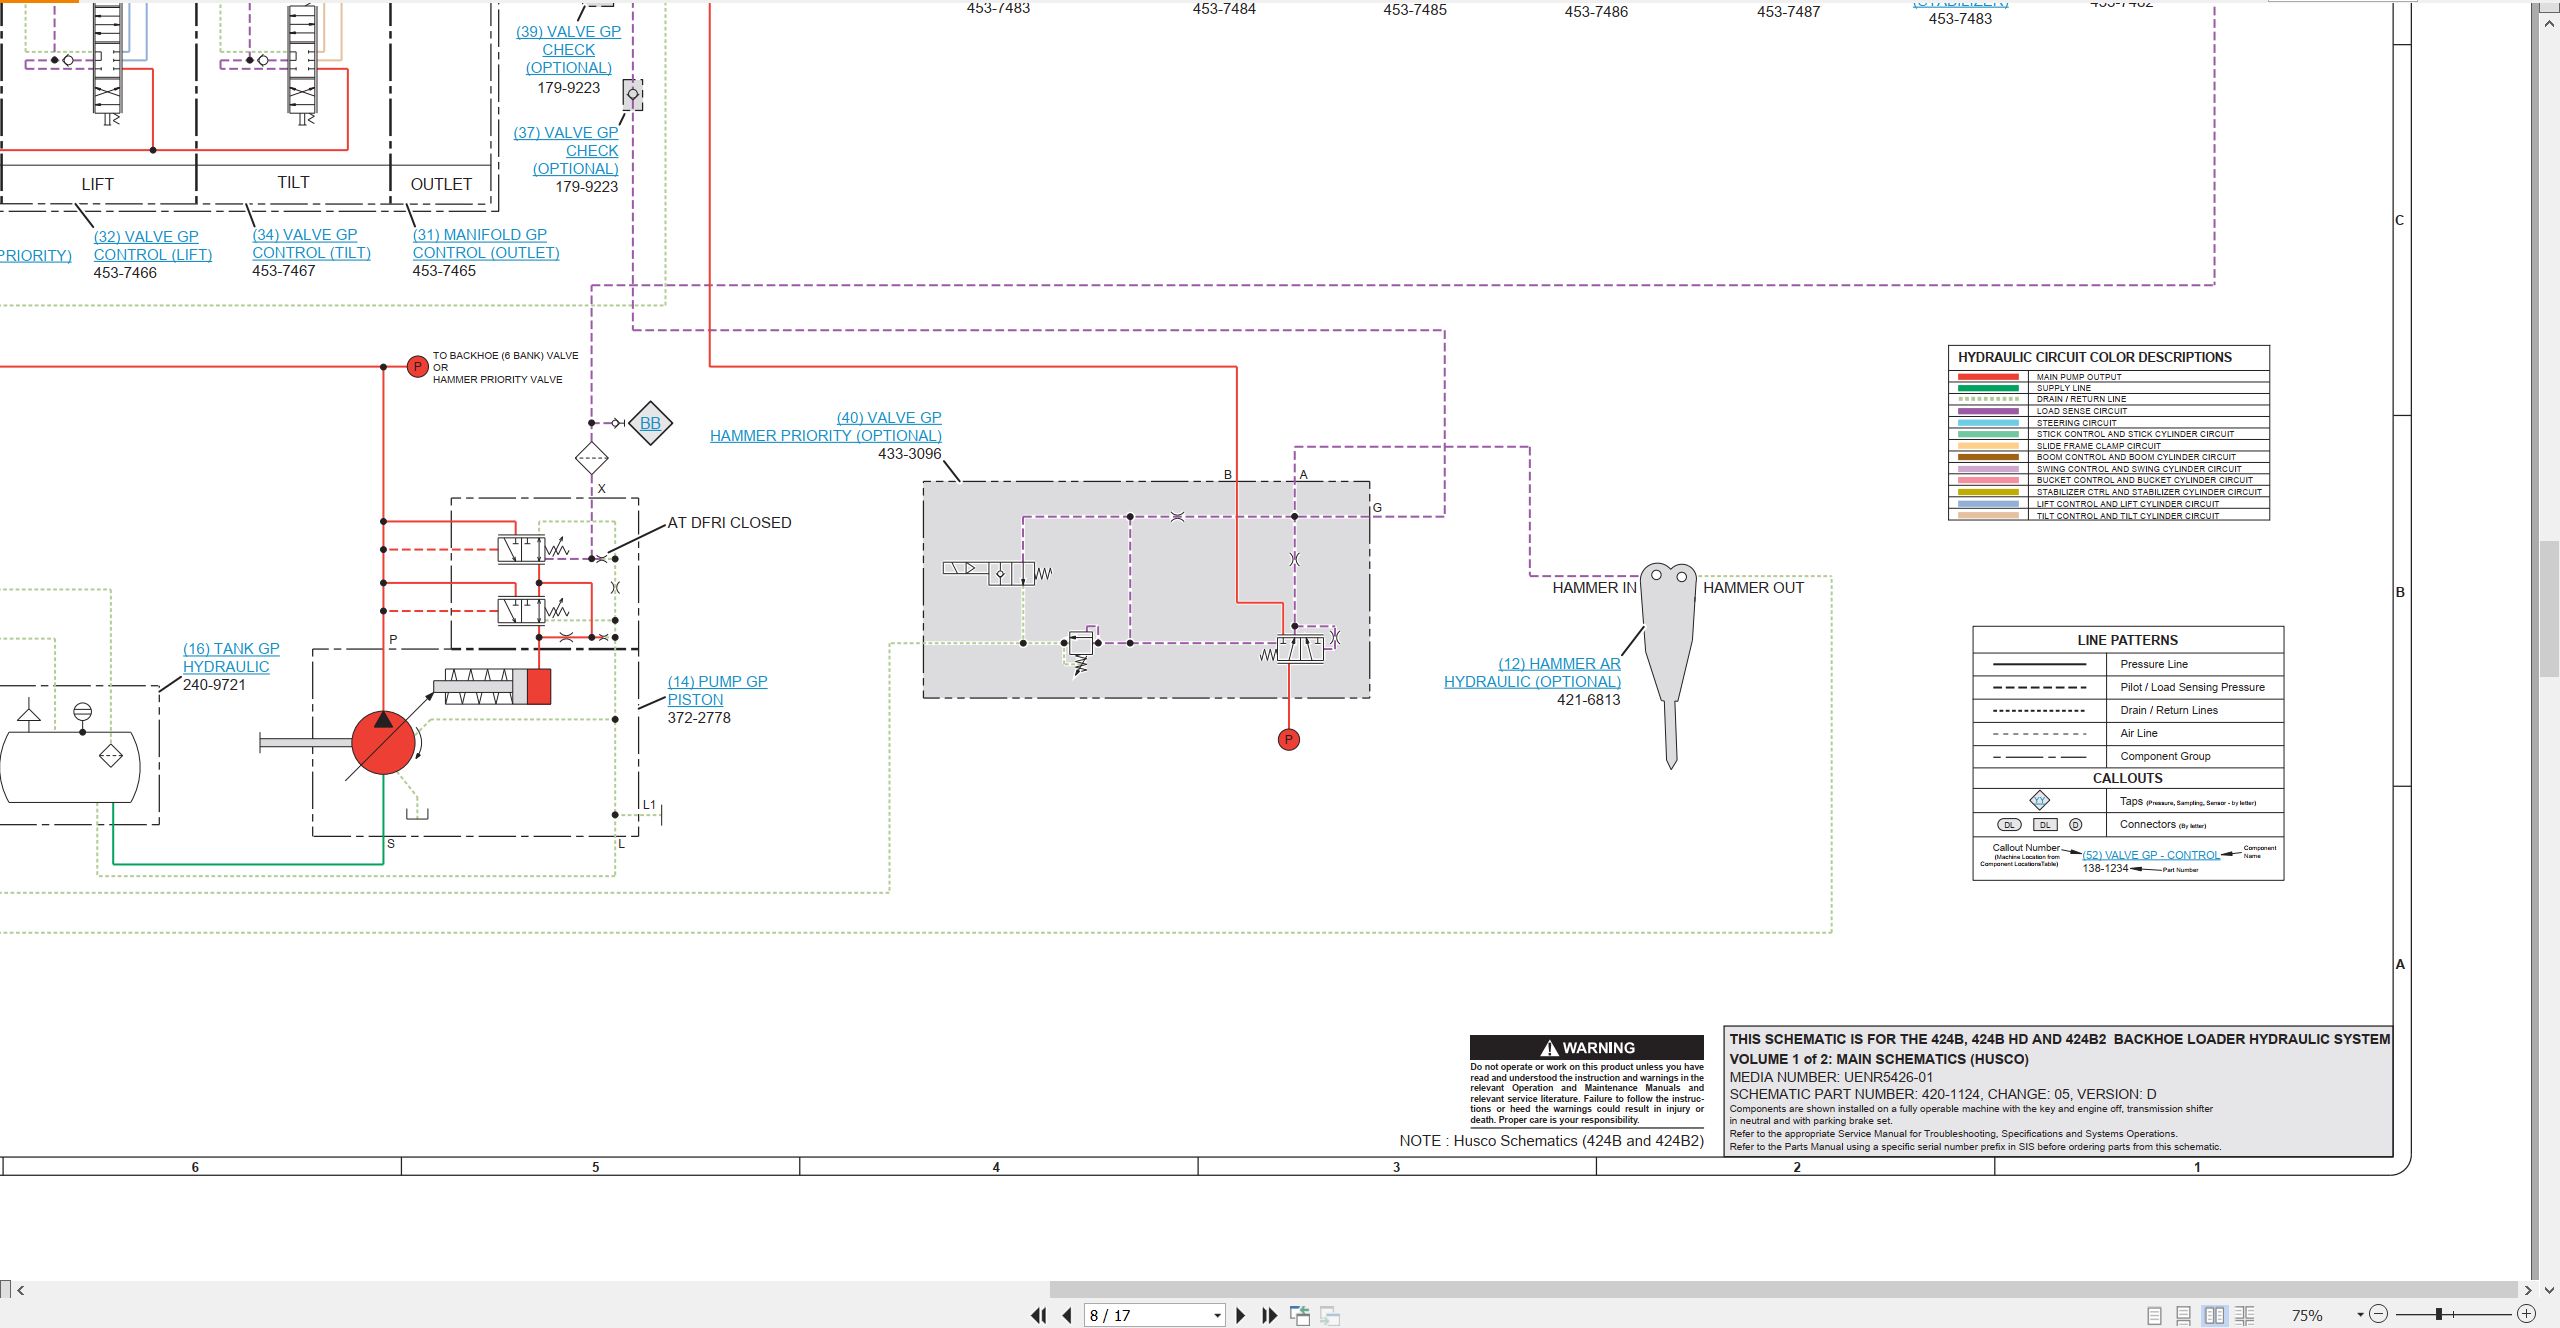Click the Main Pump Output red swatch
Screen dimensions: 2560x1328
[x=1988, y=377]
